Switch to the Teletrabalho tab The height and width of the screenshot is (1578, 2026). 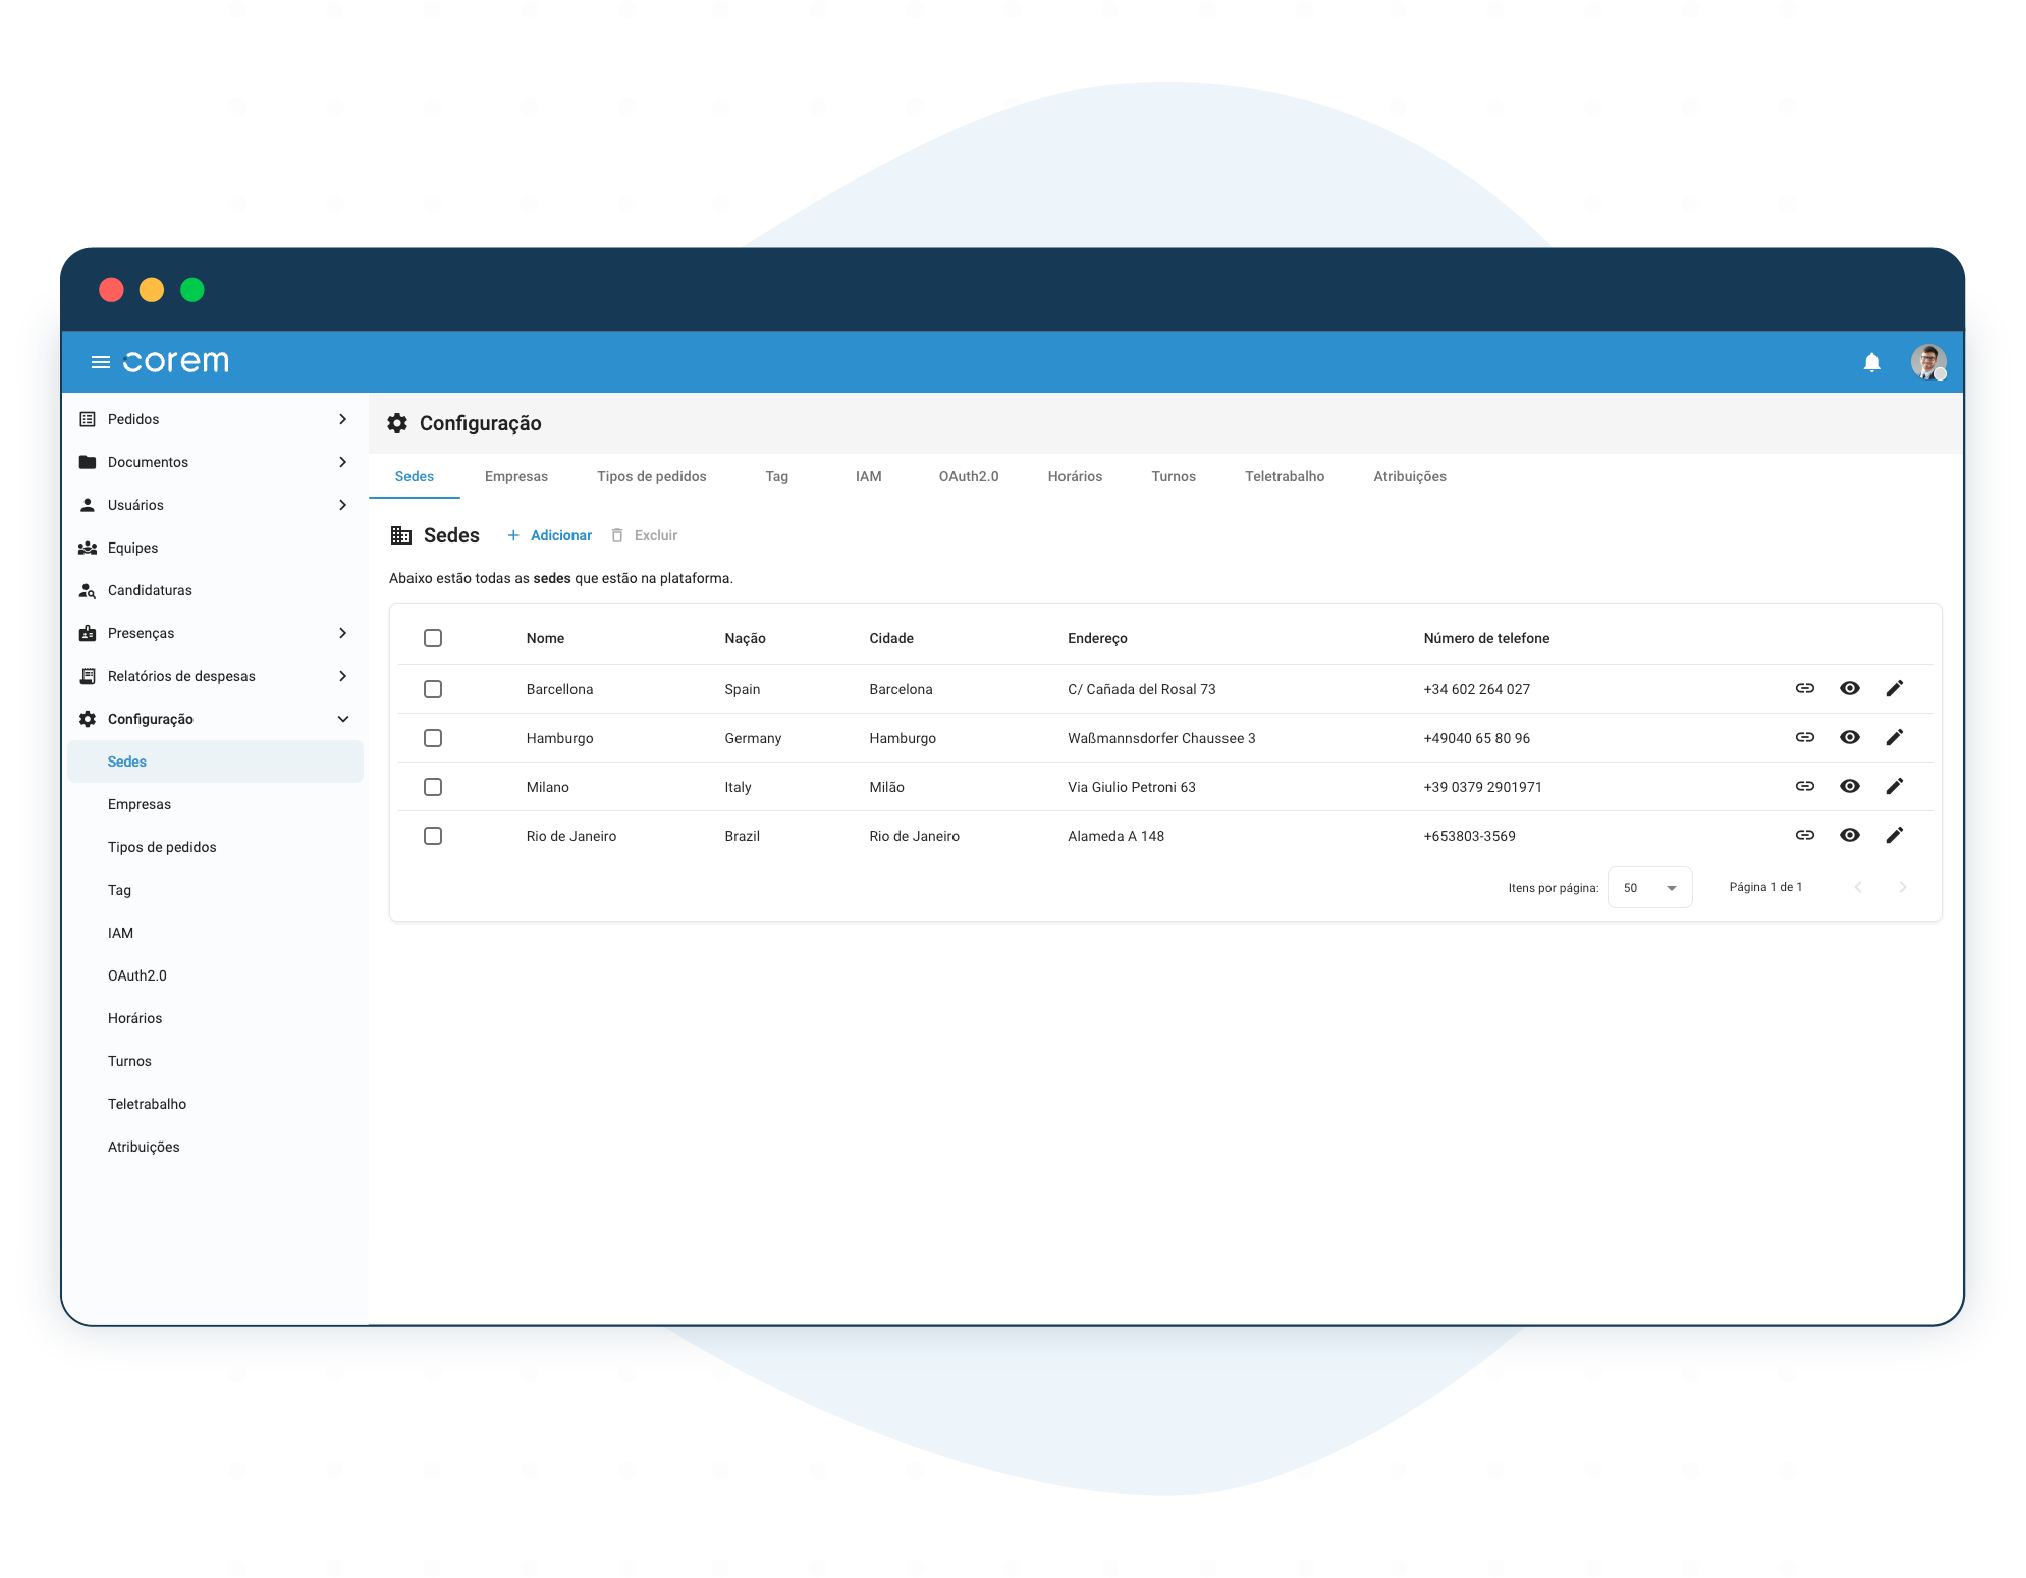(x=1283, y=476)
